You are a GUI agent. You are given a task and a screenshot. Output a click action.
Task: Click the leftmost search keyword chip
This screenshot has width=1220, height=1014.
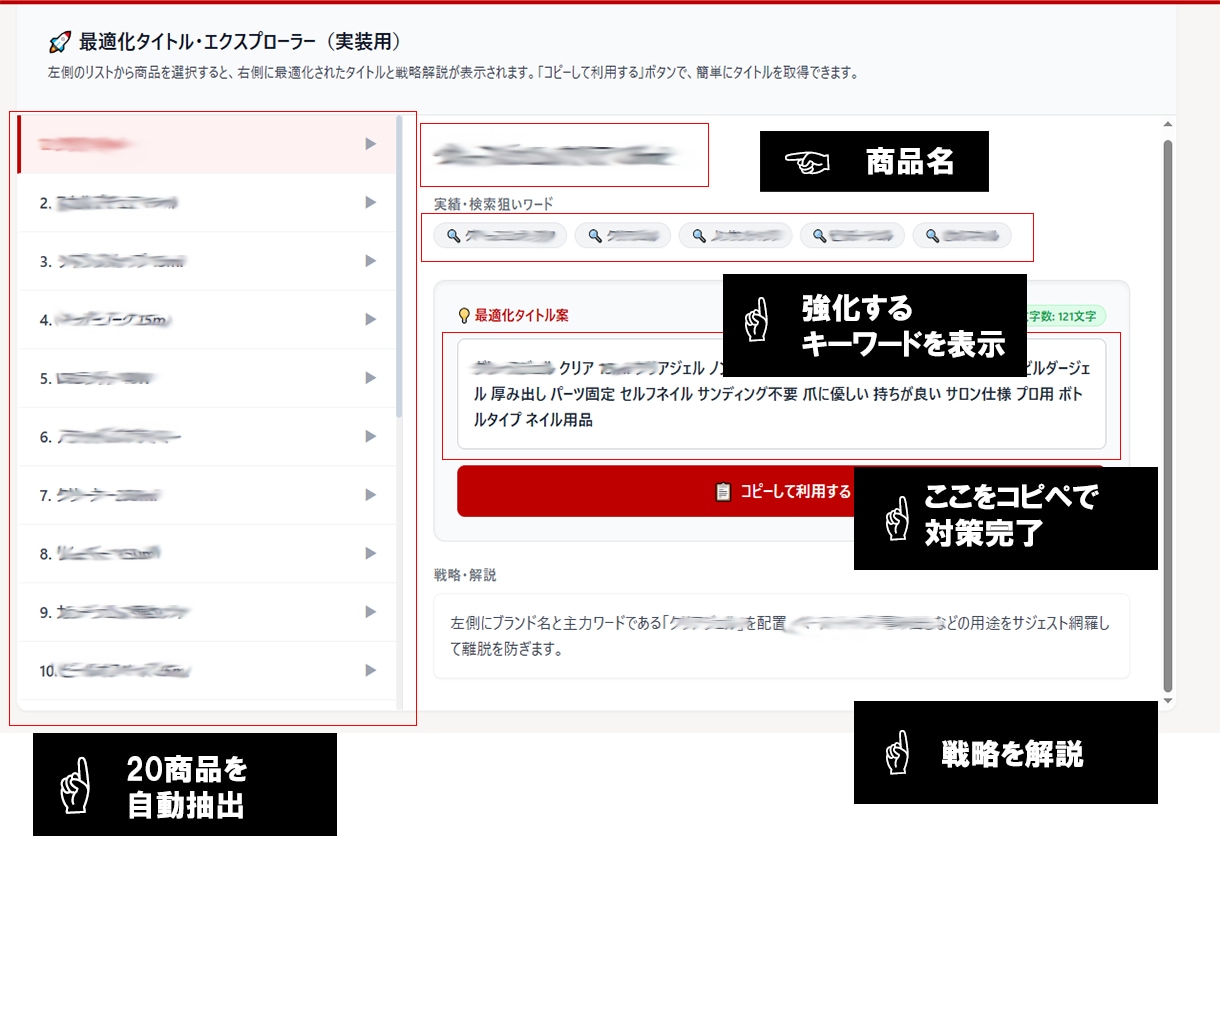coord(500,236)
